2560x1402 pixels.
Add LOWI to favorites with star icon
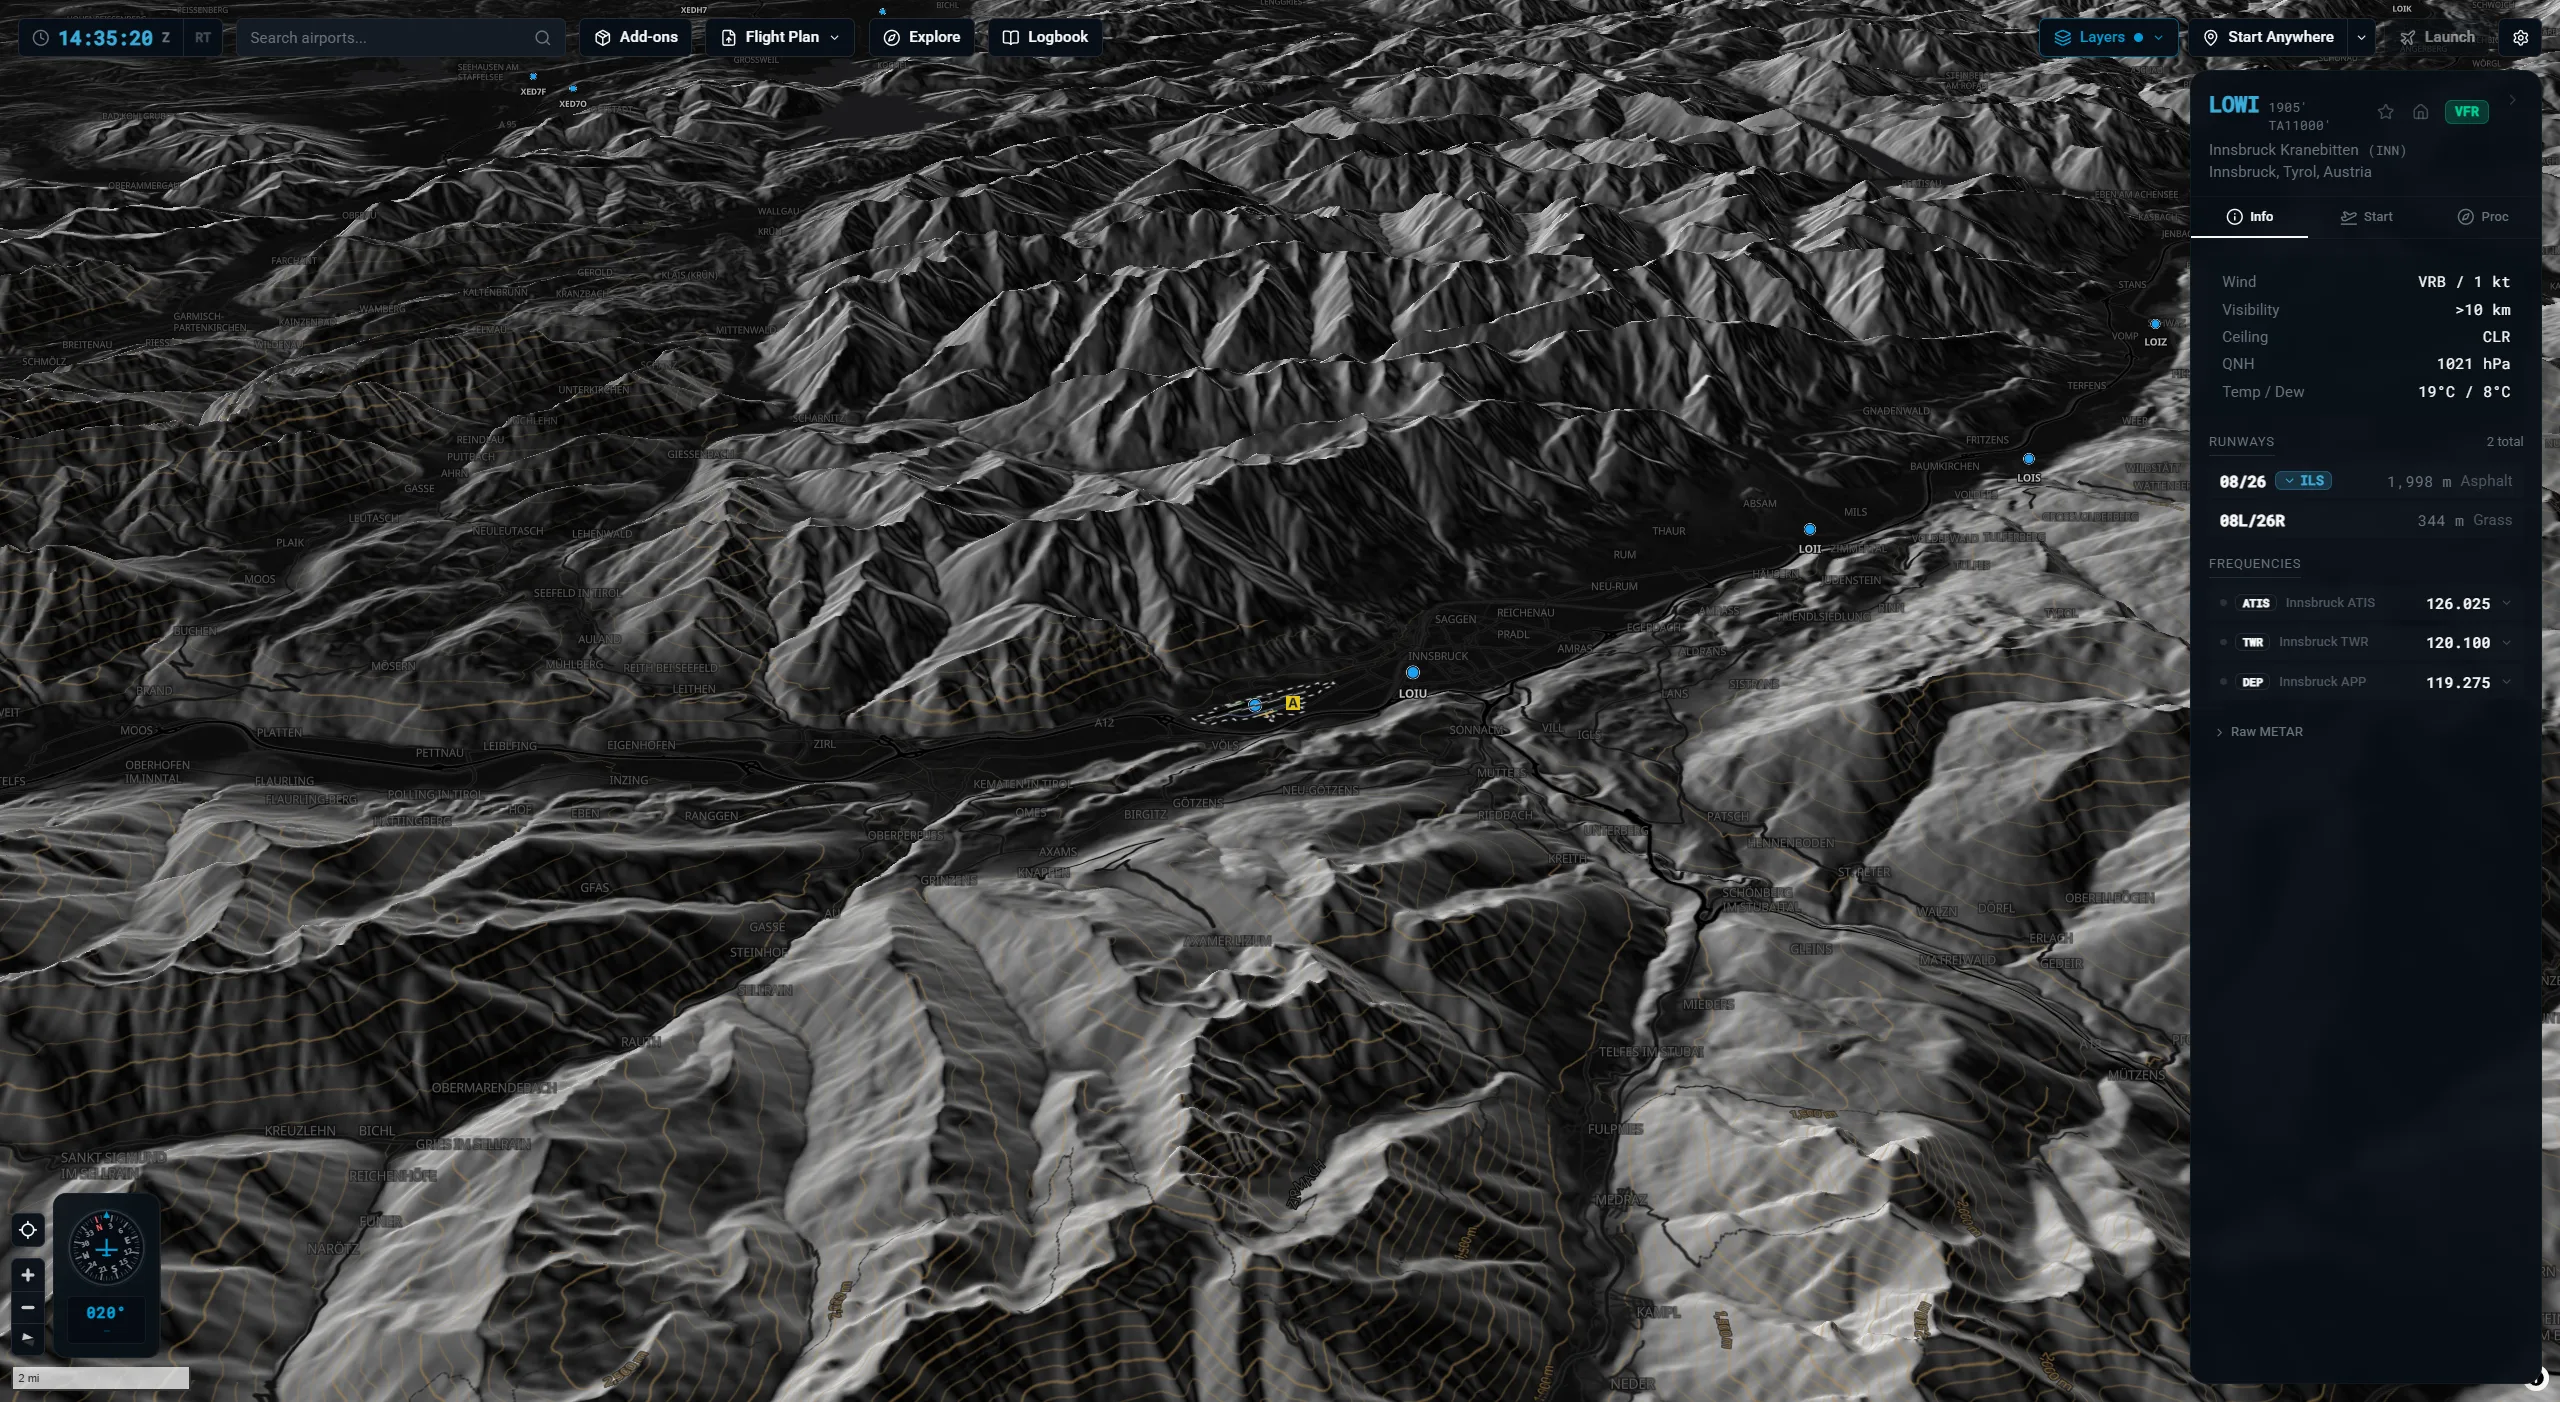(2386, 112)
